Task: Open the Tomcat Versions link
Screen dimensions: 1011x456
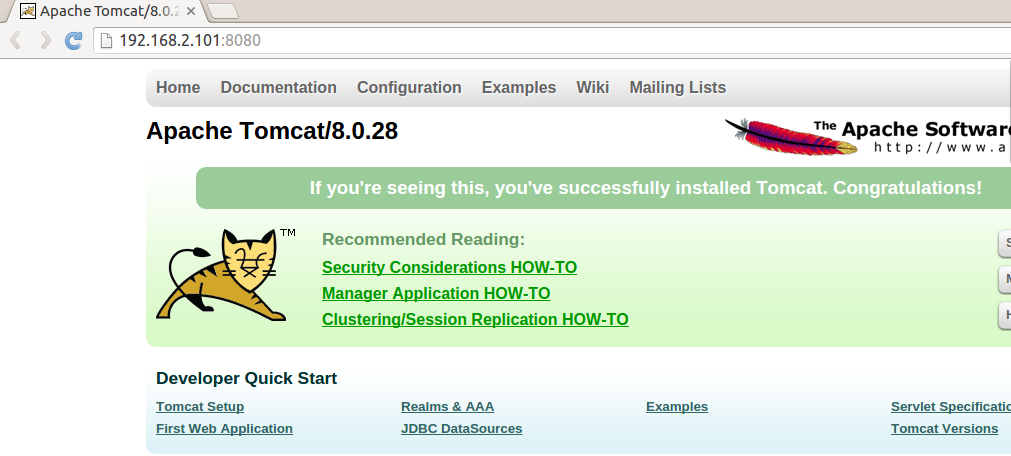Action: pos(945,429)
